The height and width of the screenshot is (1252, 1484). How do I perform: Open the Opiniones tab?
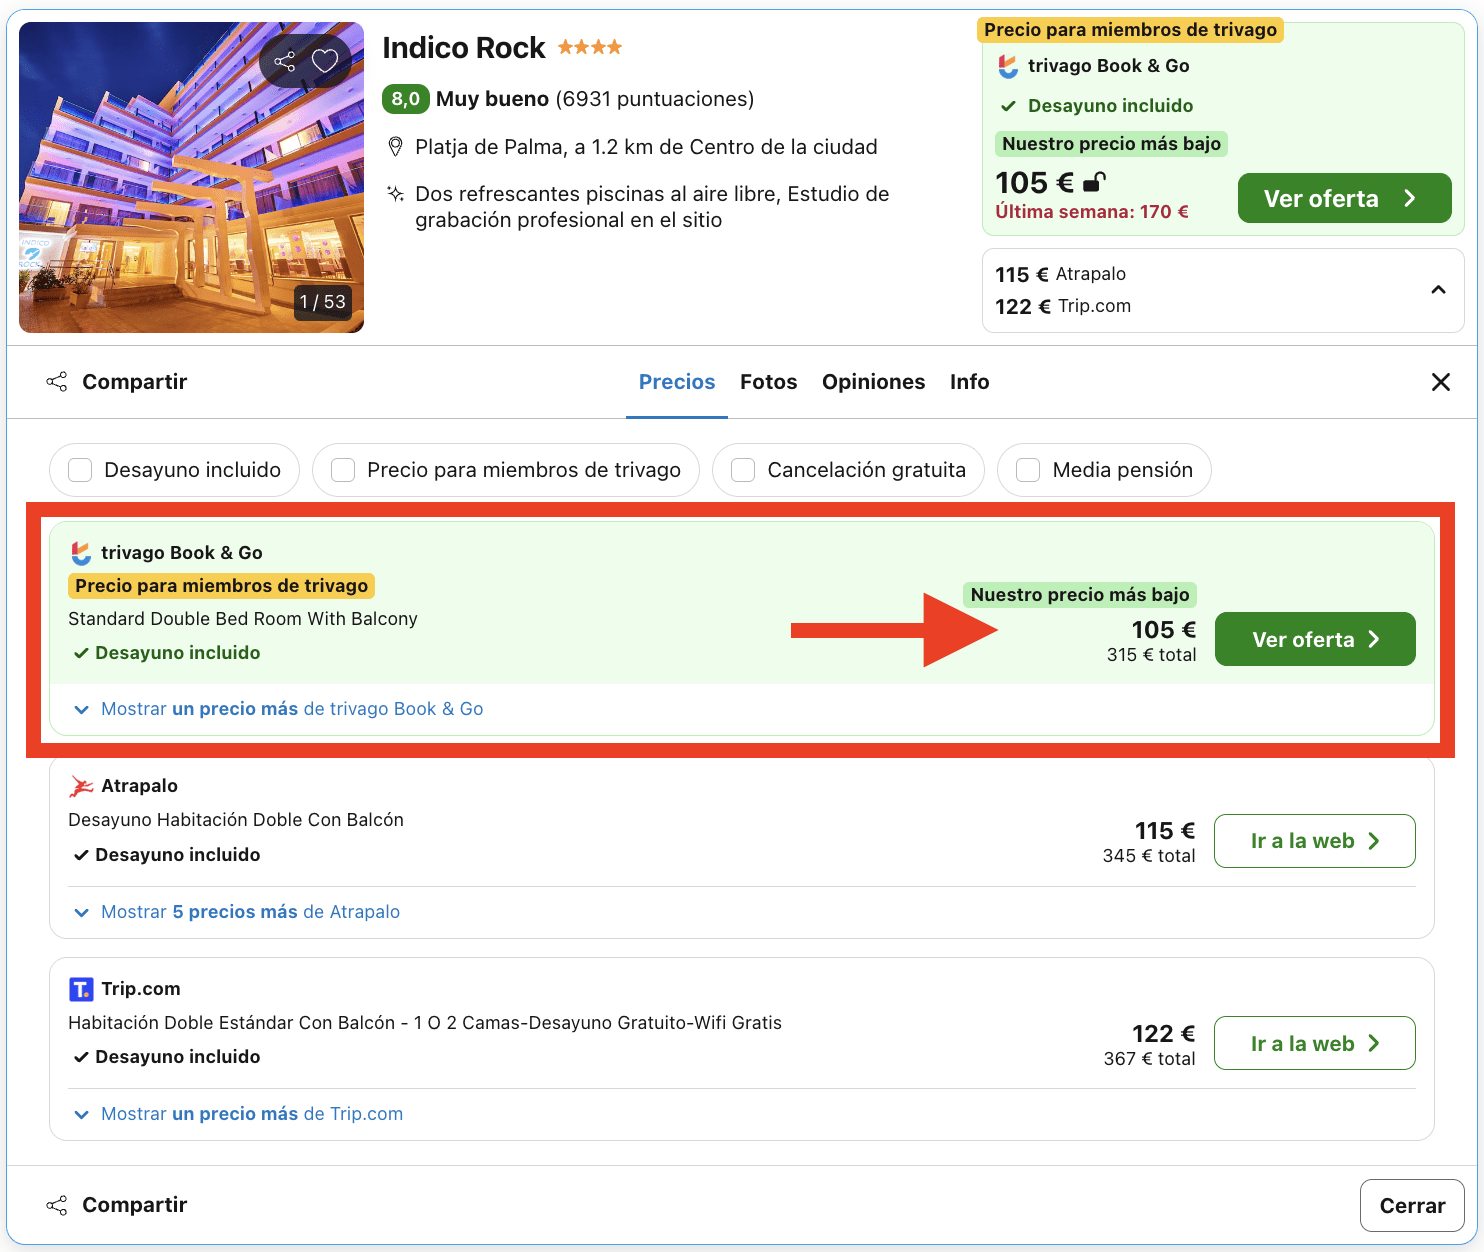873,382
